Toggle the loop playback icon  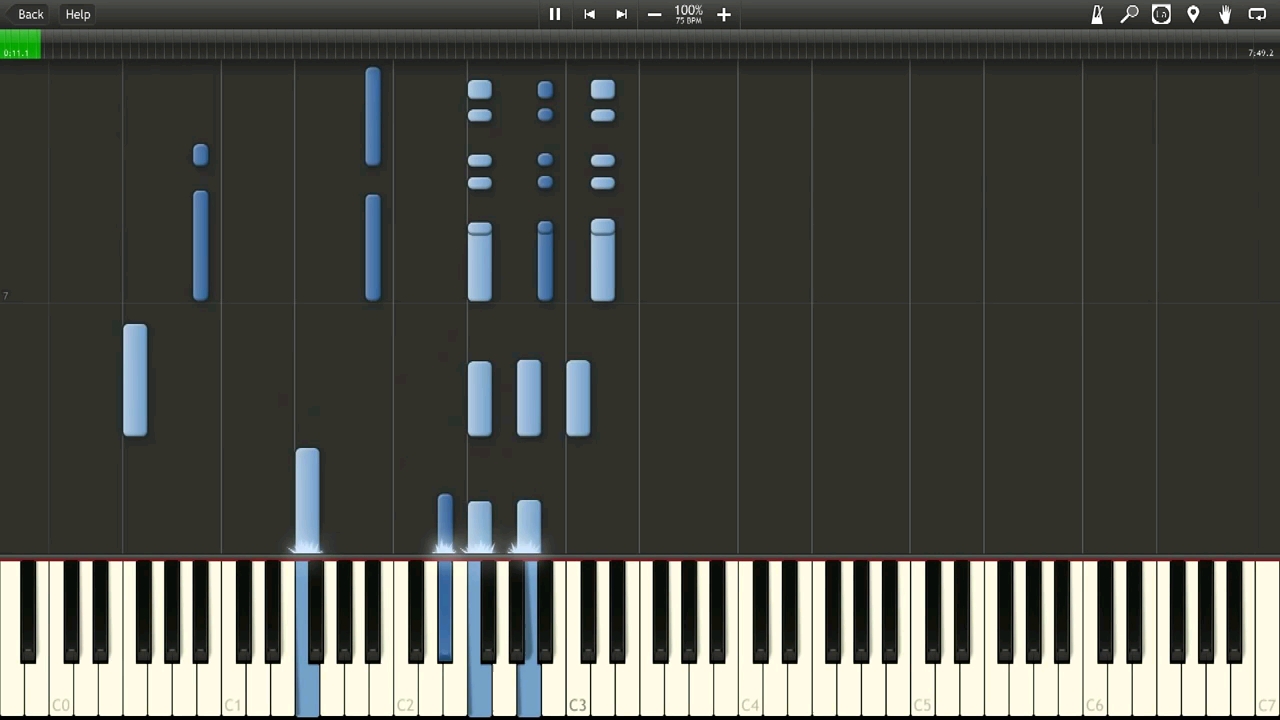click(x=1257, y=14)
